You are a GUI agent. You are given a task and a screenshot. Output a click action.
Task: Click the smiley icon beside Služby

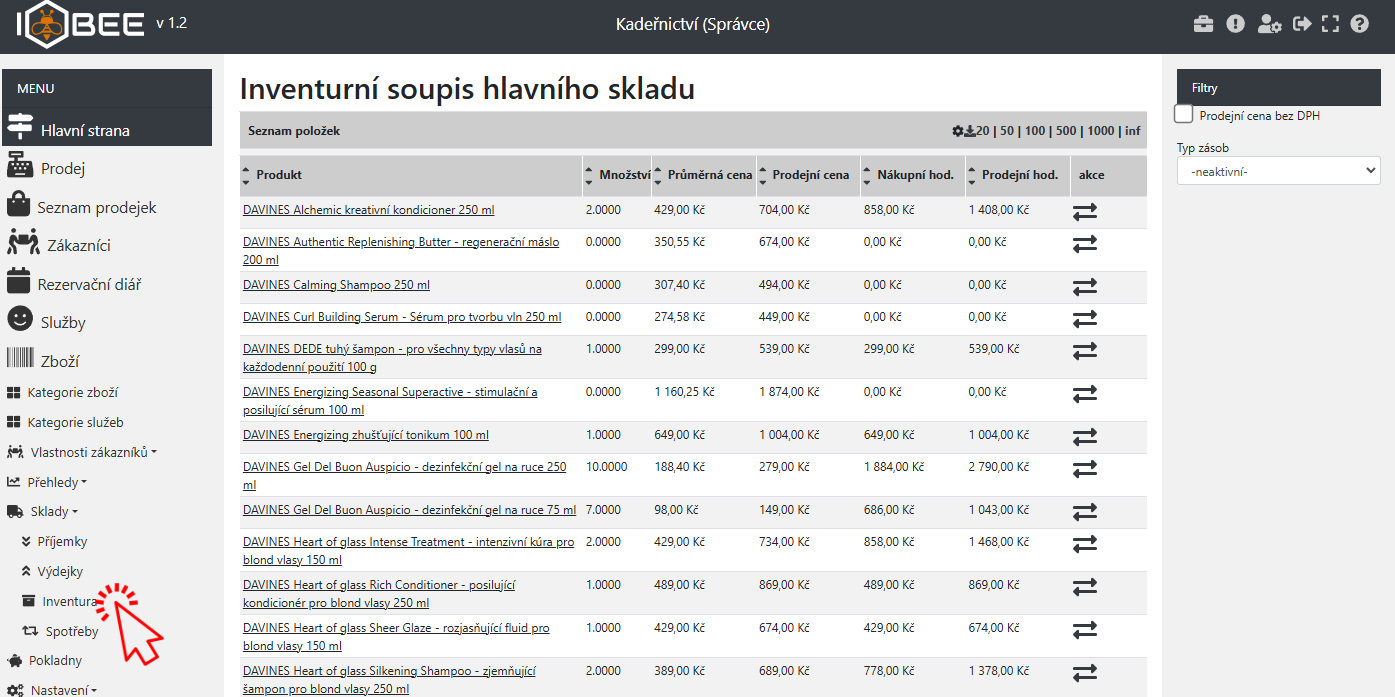20,320
